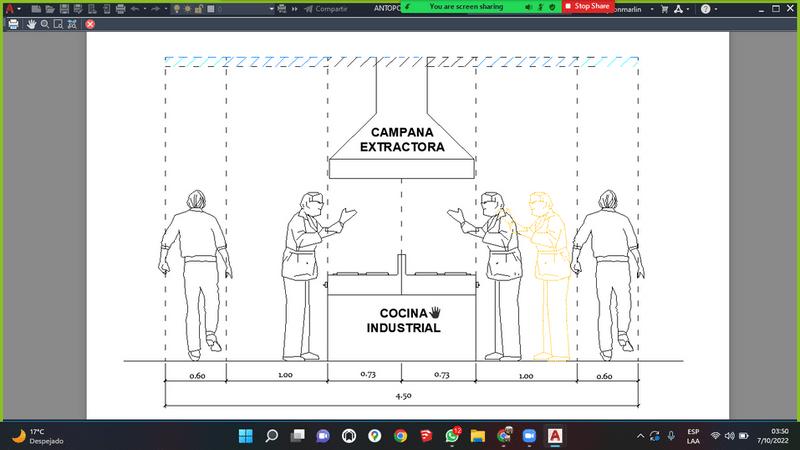Click the AutoCAD taskbar icon

coord(555,436)
